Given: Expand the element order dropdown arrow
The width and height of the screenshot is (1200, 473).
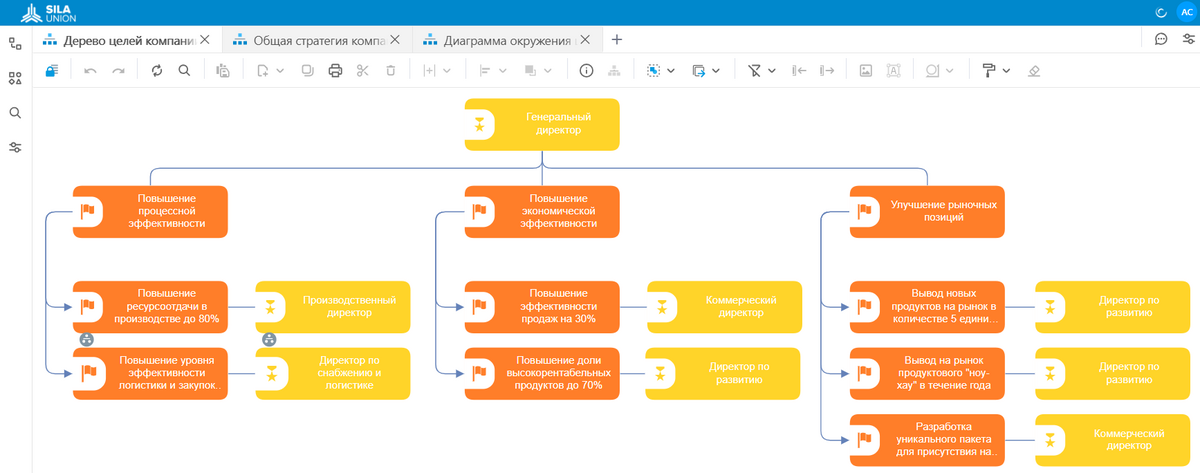Looking at the screenshot, I should click(x=548, y=70).
